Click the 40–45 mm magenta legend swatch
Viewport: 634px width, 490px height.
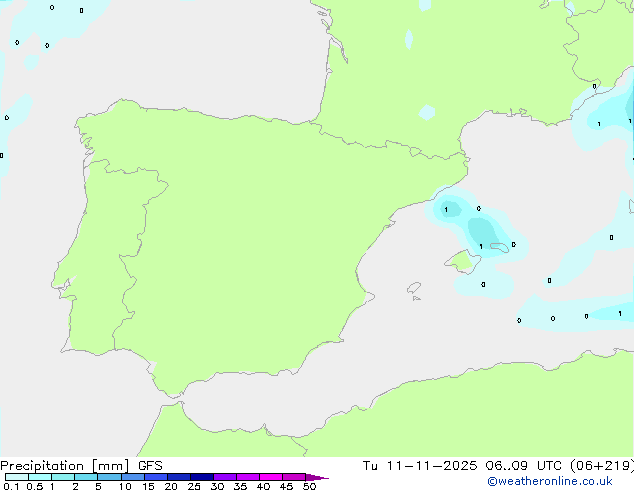point(271,477)
